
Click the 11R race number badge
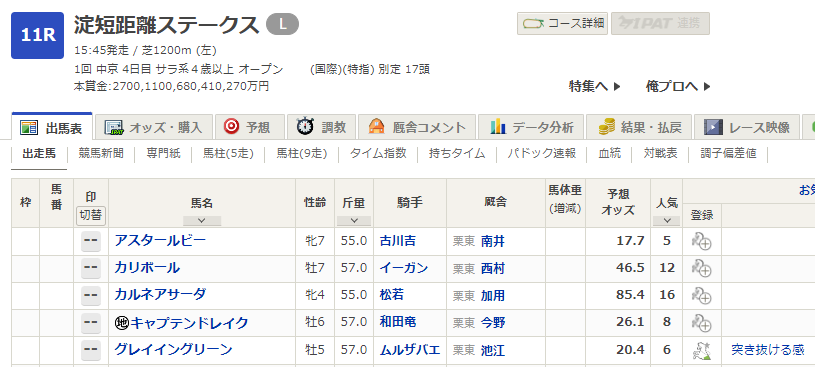pos(37,35)
